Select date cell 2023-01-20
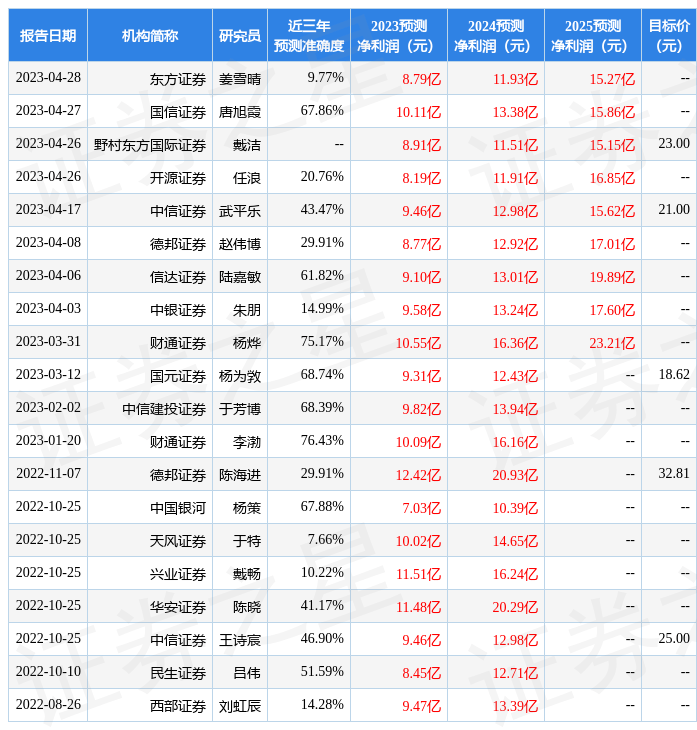The height and width of the screenshot is (730, 697). pos(48,441)
